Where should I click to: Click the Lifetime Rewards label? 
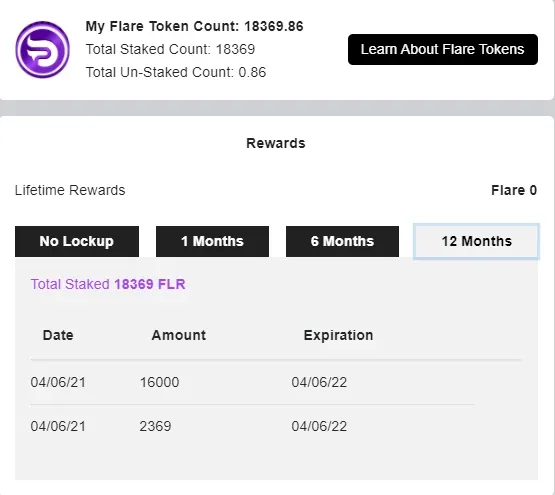point(70,190)
